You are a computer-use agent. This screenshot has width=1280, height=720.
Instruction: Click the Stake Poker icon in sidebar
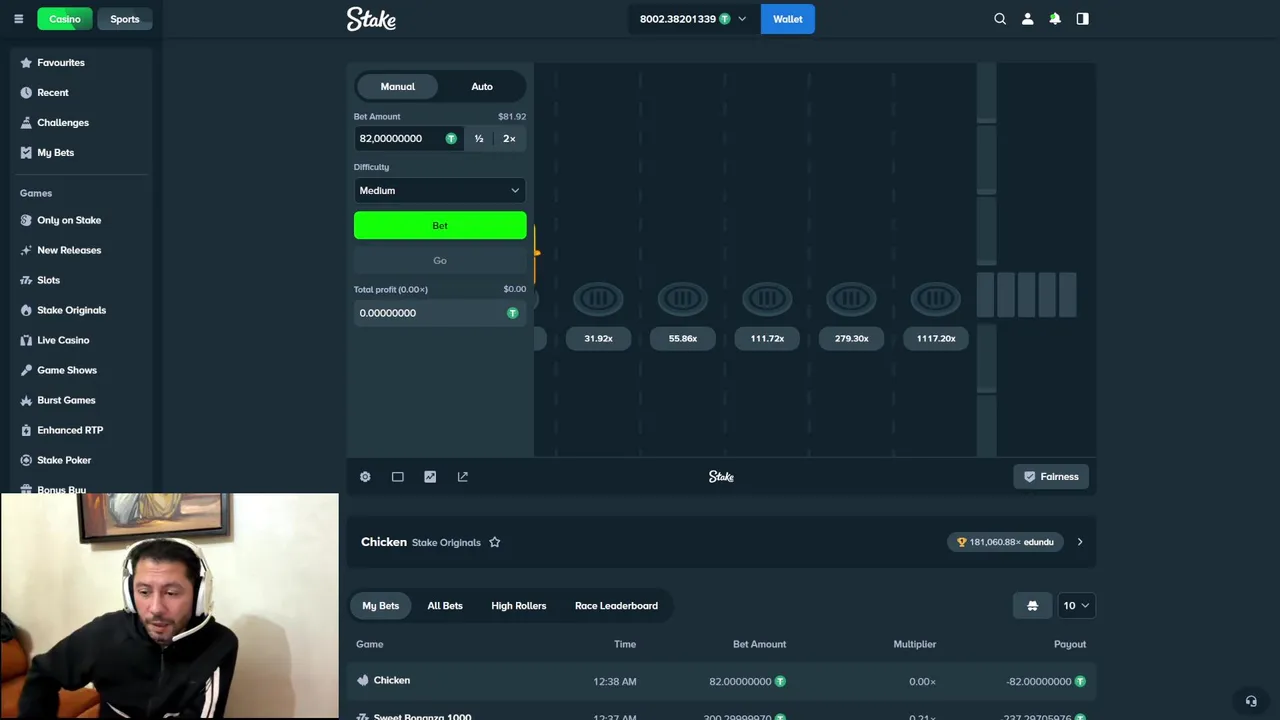tap(27, 460)
